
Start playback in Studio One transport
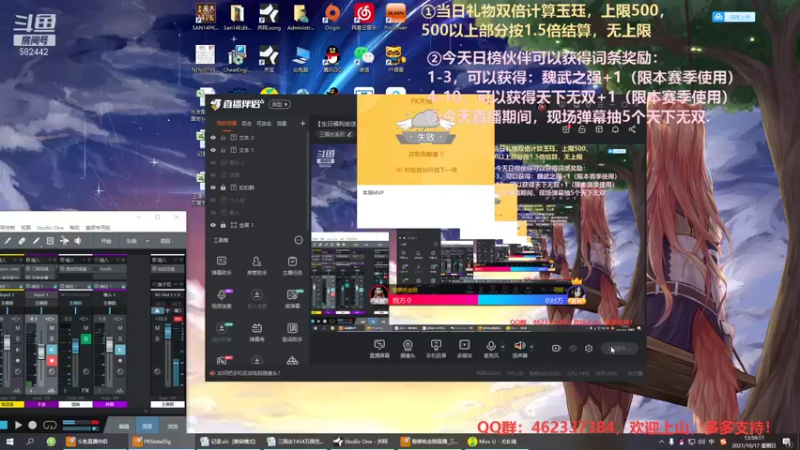pyautogui.click(x=18, y=425)
